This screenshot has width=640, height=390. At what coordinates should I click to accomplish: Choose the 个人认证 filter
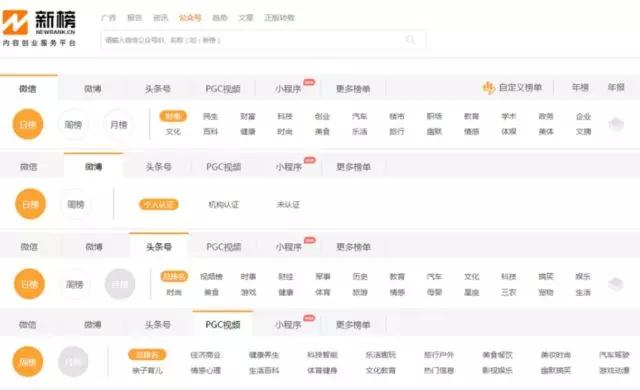pyautogui.click(x=159, y=204)
